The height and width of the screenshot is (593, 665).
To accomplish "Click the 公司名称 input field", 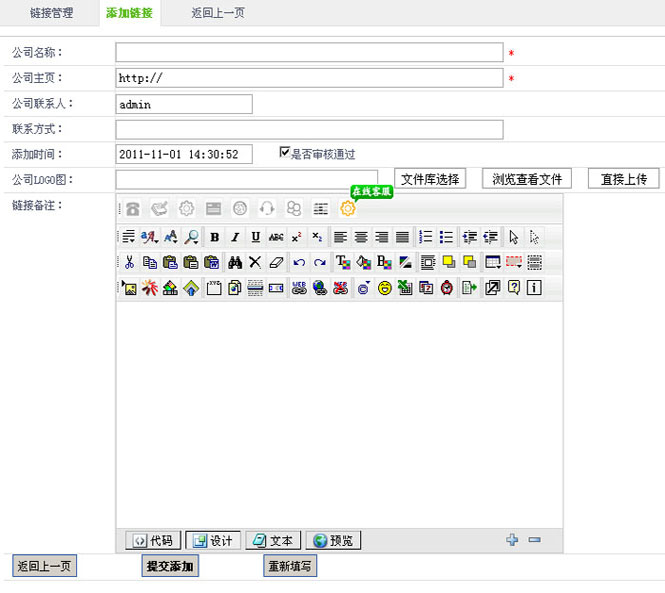I will 309,53.
